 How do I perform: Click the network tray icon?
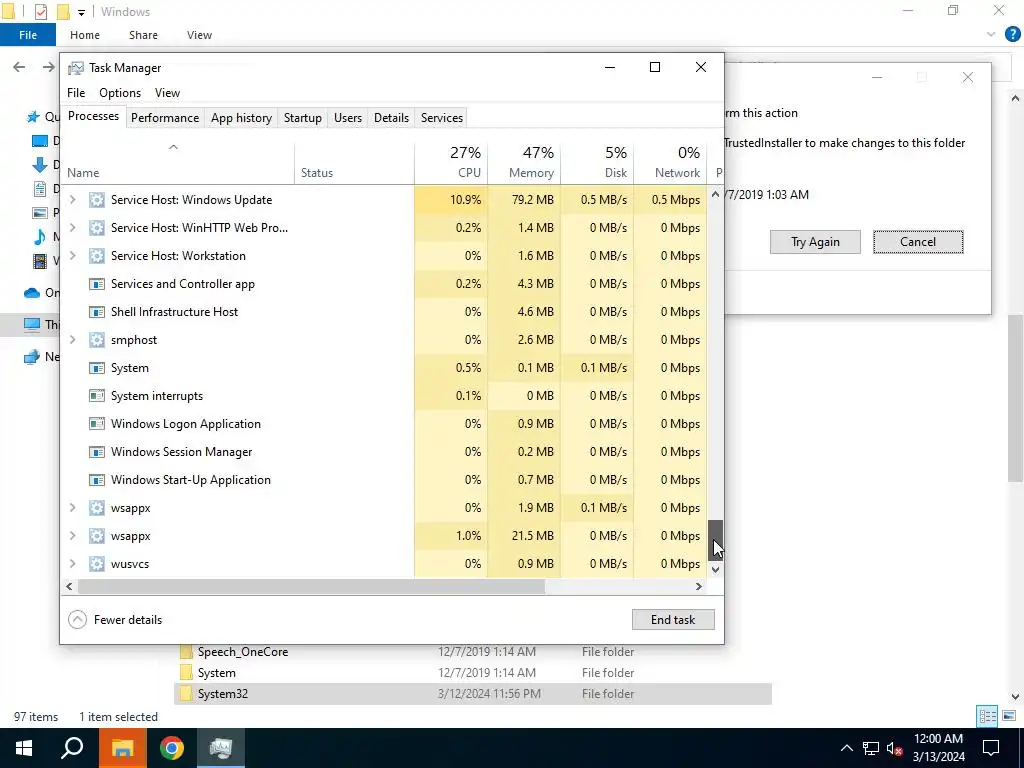click(x=871, y=748)
